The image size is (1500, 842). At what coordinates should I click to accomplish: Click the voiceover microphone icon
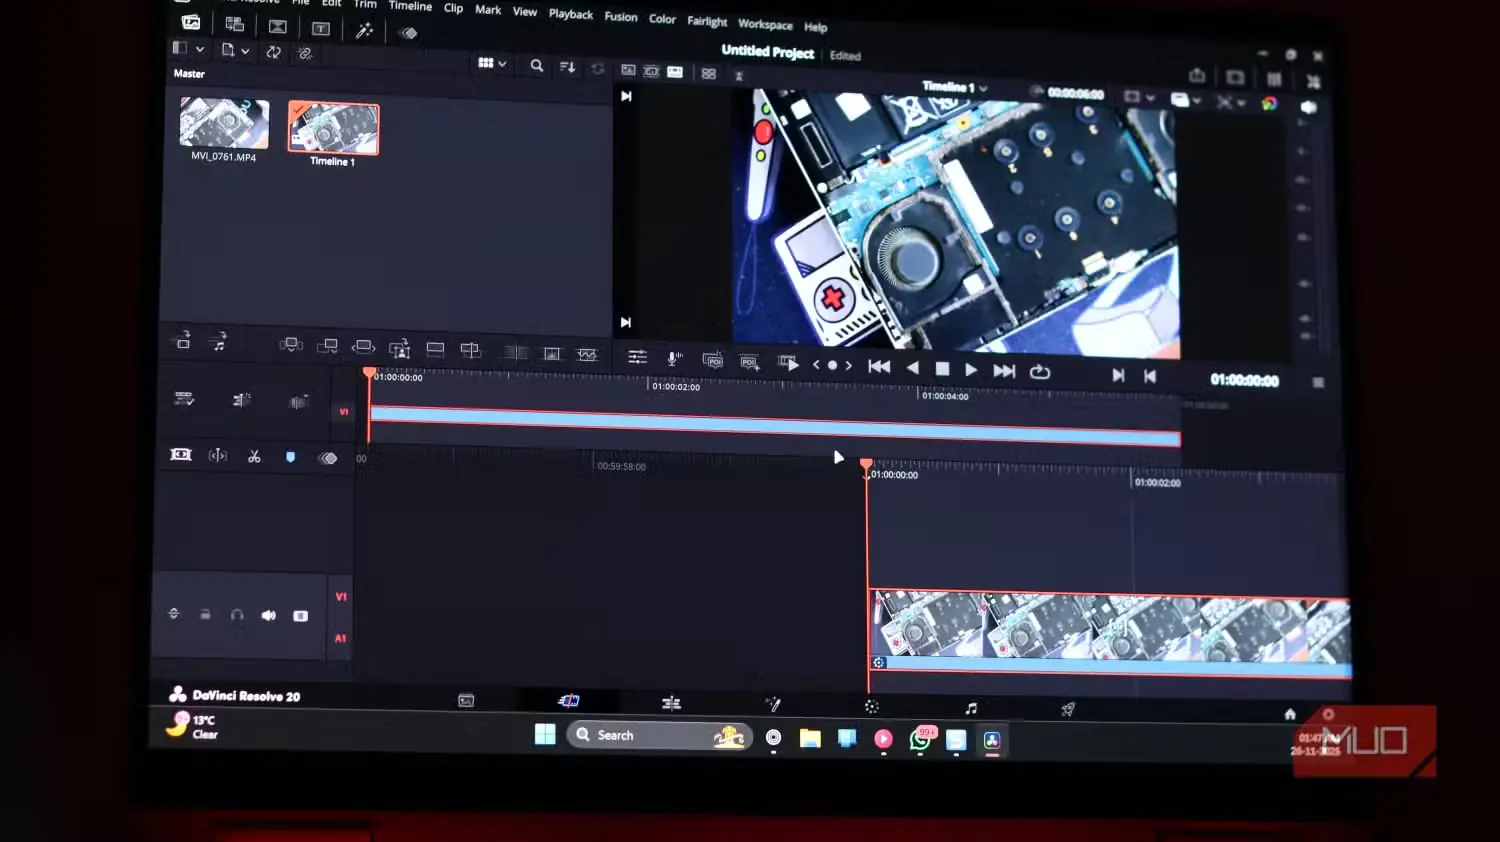pos(675,358)
